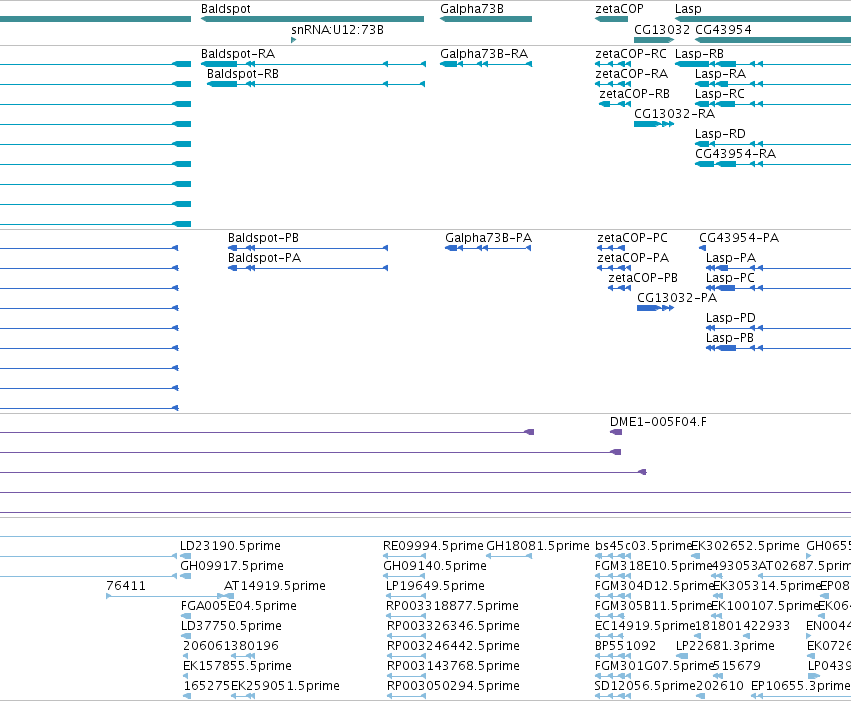
Task: Open EST label RE09994.5prime
Action: click(433, 546)
